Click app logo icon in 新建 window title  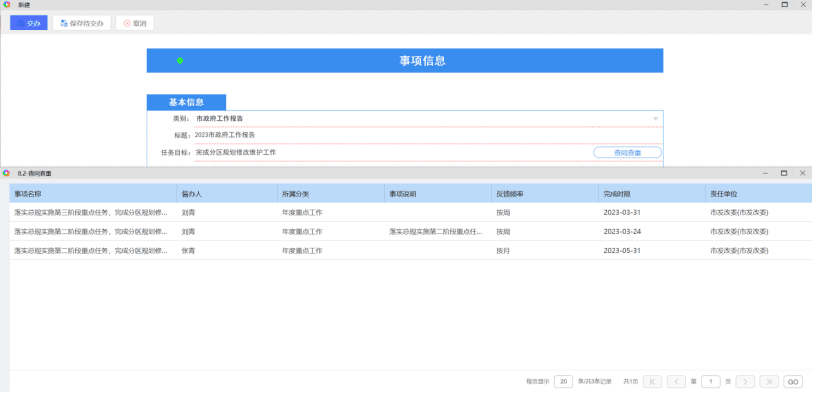6,5
